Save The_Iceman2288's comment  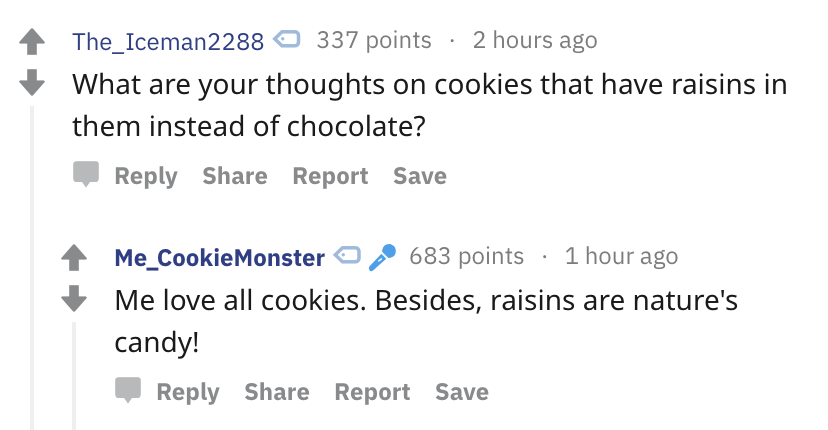point(420,176)
